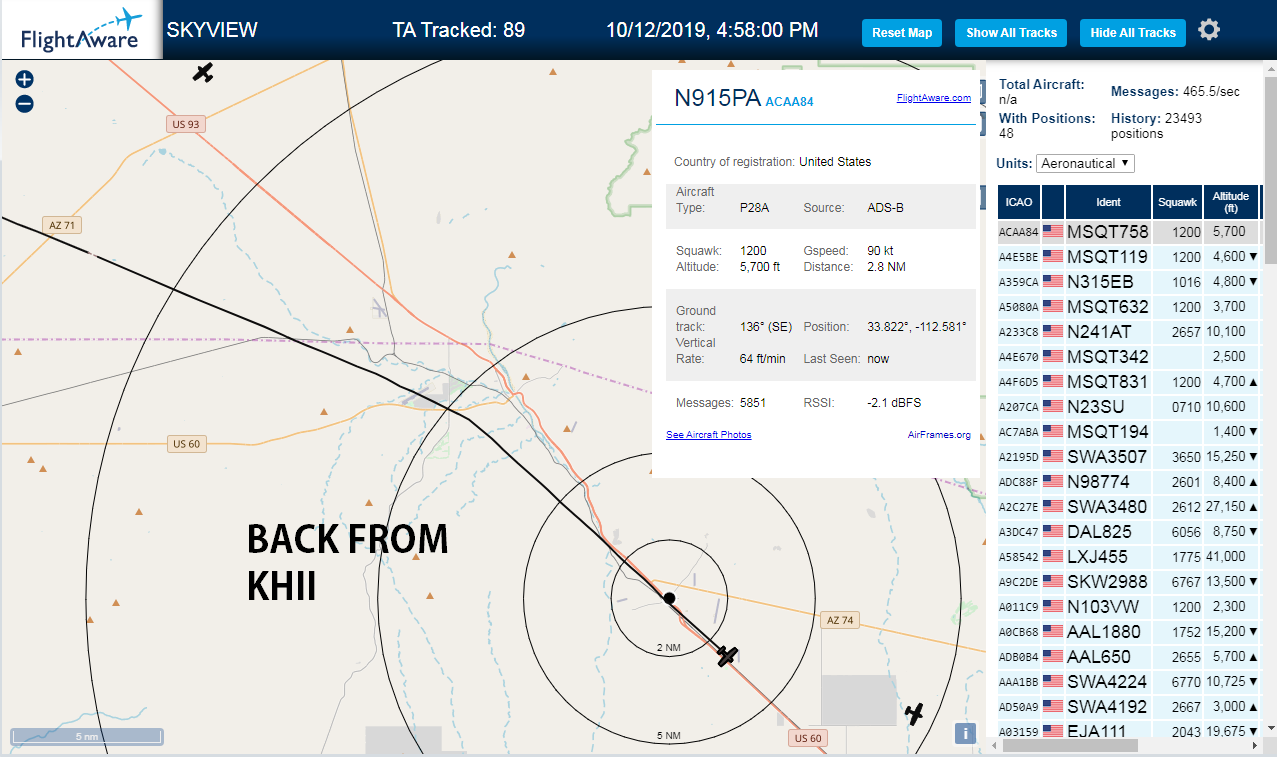Open settings with the gear icon

pyautogui.click(x=1209, y=30)
